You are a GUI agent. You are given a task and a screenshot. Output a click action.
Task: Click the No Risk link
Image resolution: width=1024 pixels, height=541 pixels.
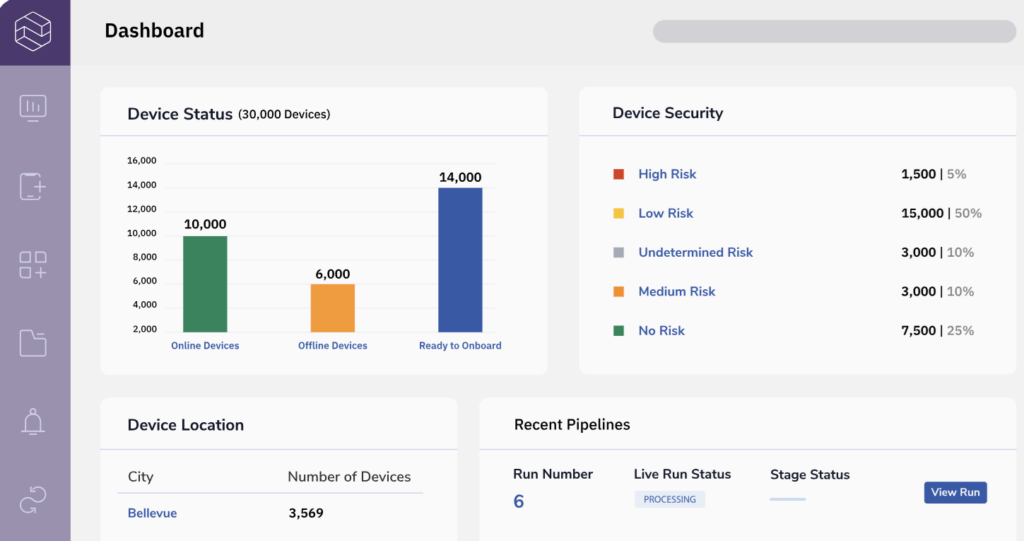tap(661, 330)
